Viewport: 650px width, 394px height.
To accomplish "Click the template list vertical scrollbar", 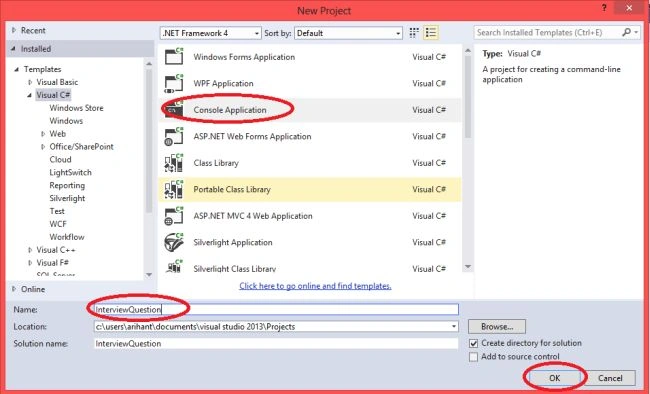I will click(x=468, y=97).
